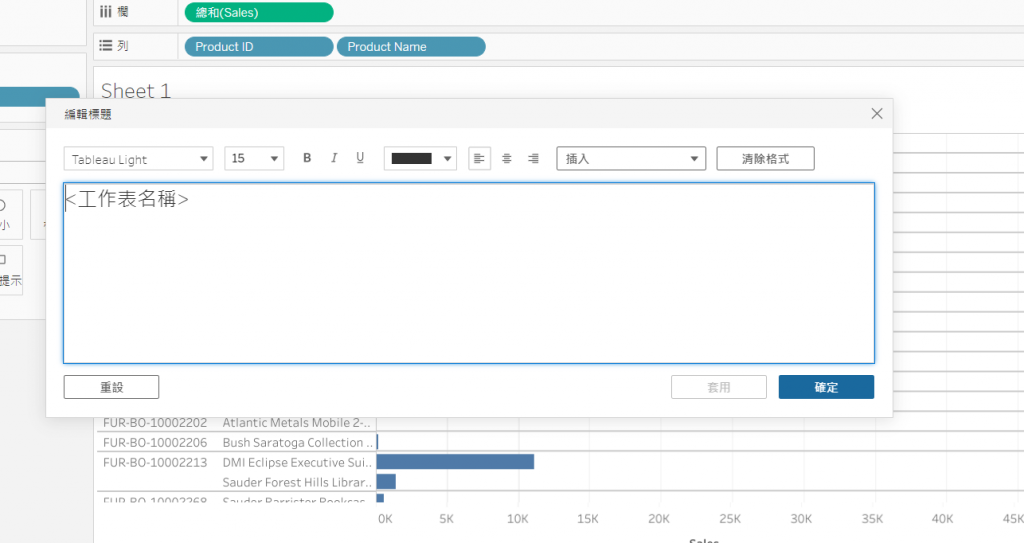
Task: Toggle italic formatting in title editor
Action: pyautogui.click(x=334, y=158)
